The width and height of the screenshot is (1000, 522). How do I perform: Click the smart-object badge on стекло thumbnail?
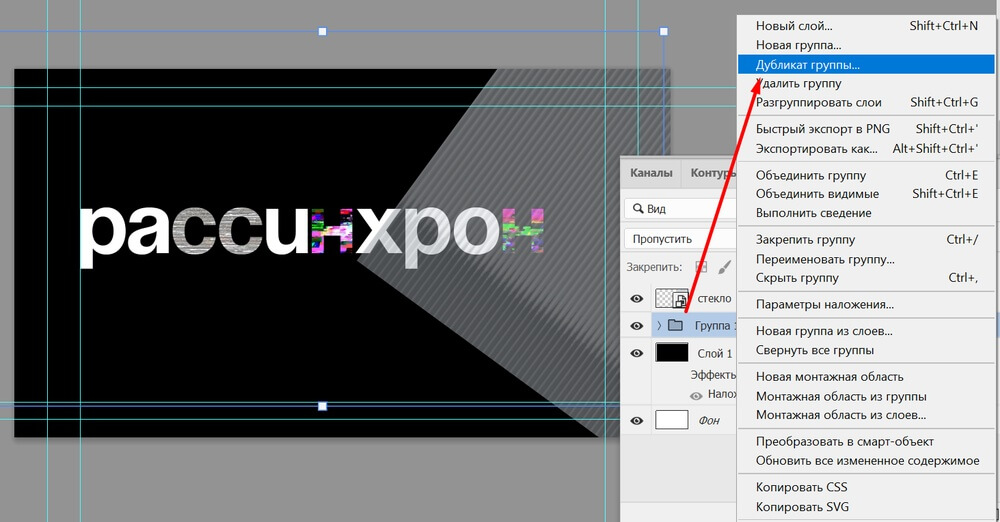[x=681, y=301]
